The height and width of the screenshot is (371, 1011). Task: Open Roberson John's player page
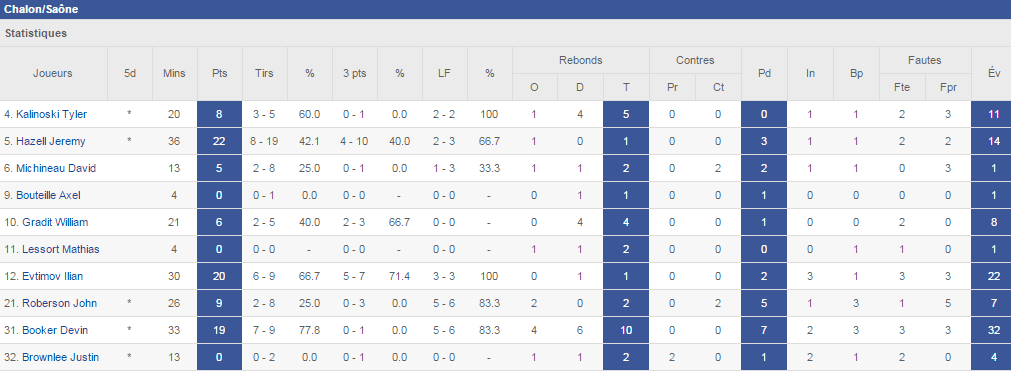[x=59, y=303]
